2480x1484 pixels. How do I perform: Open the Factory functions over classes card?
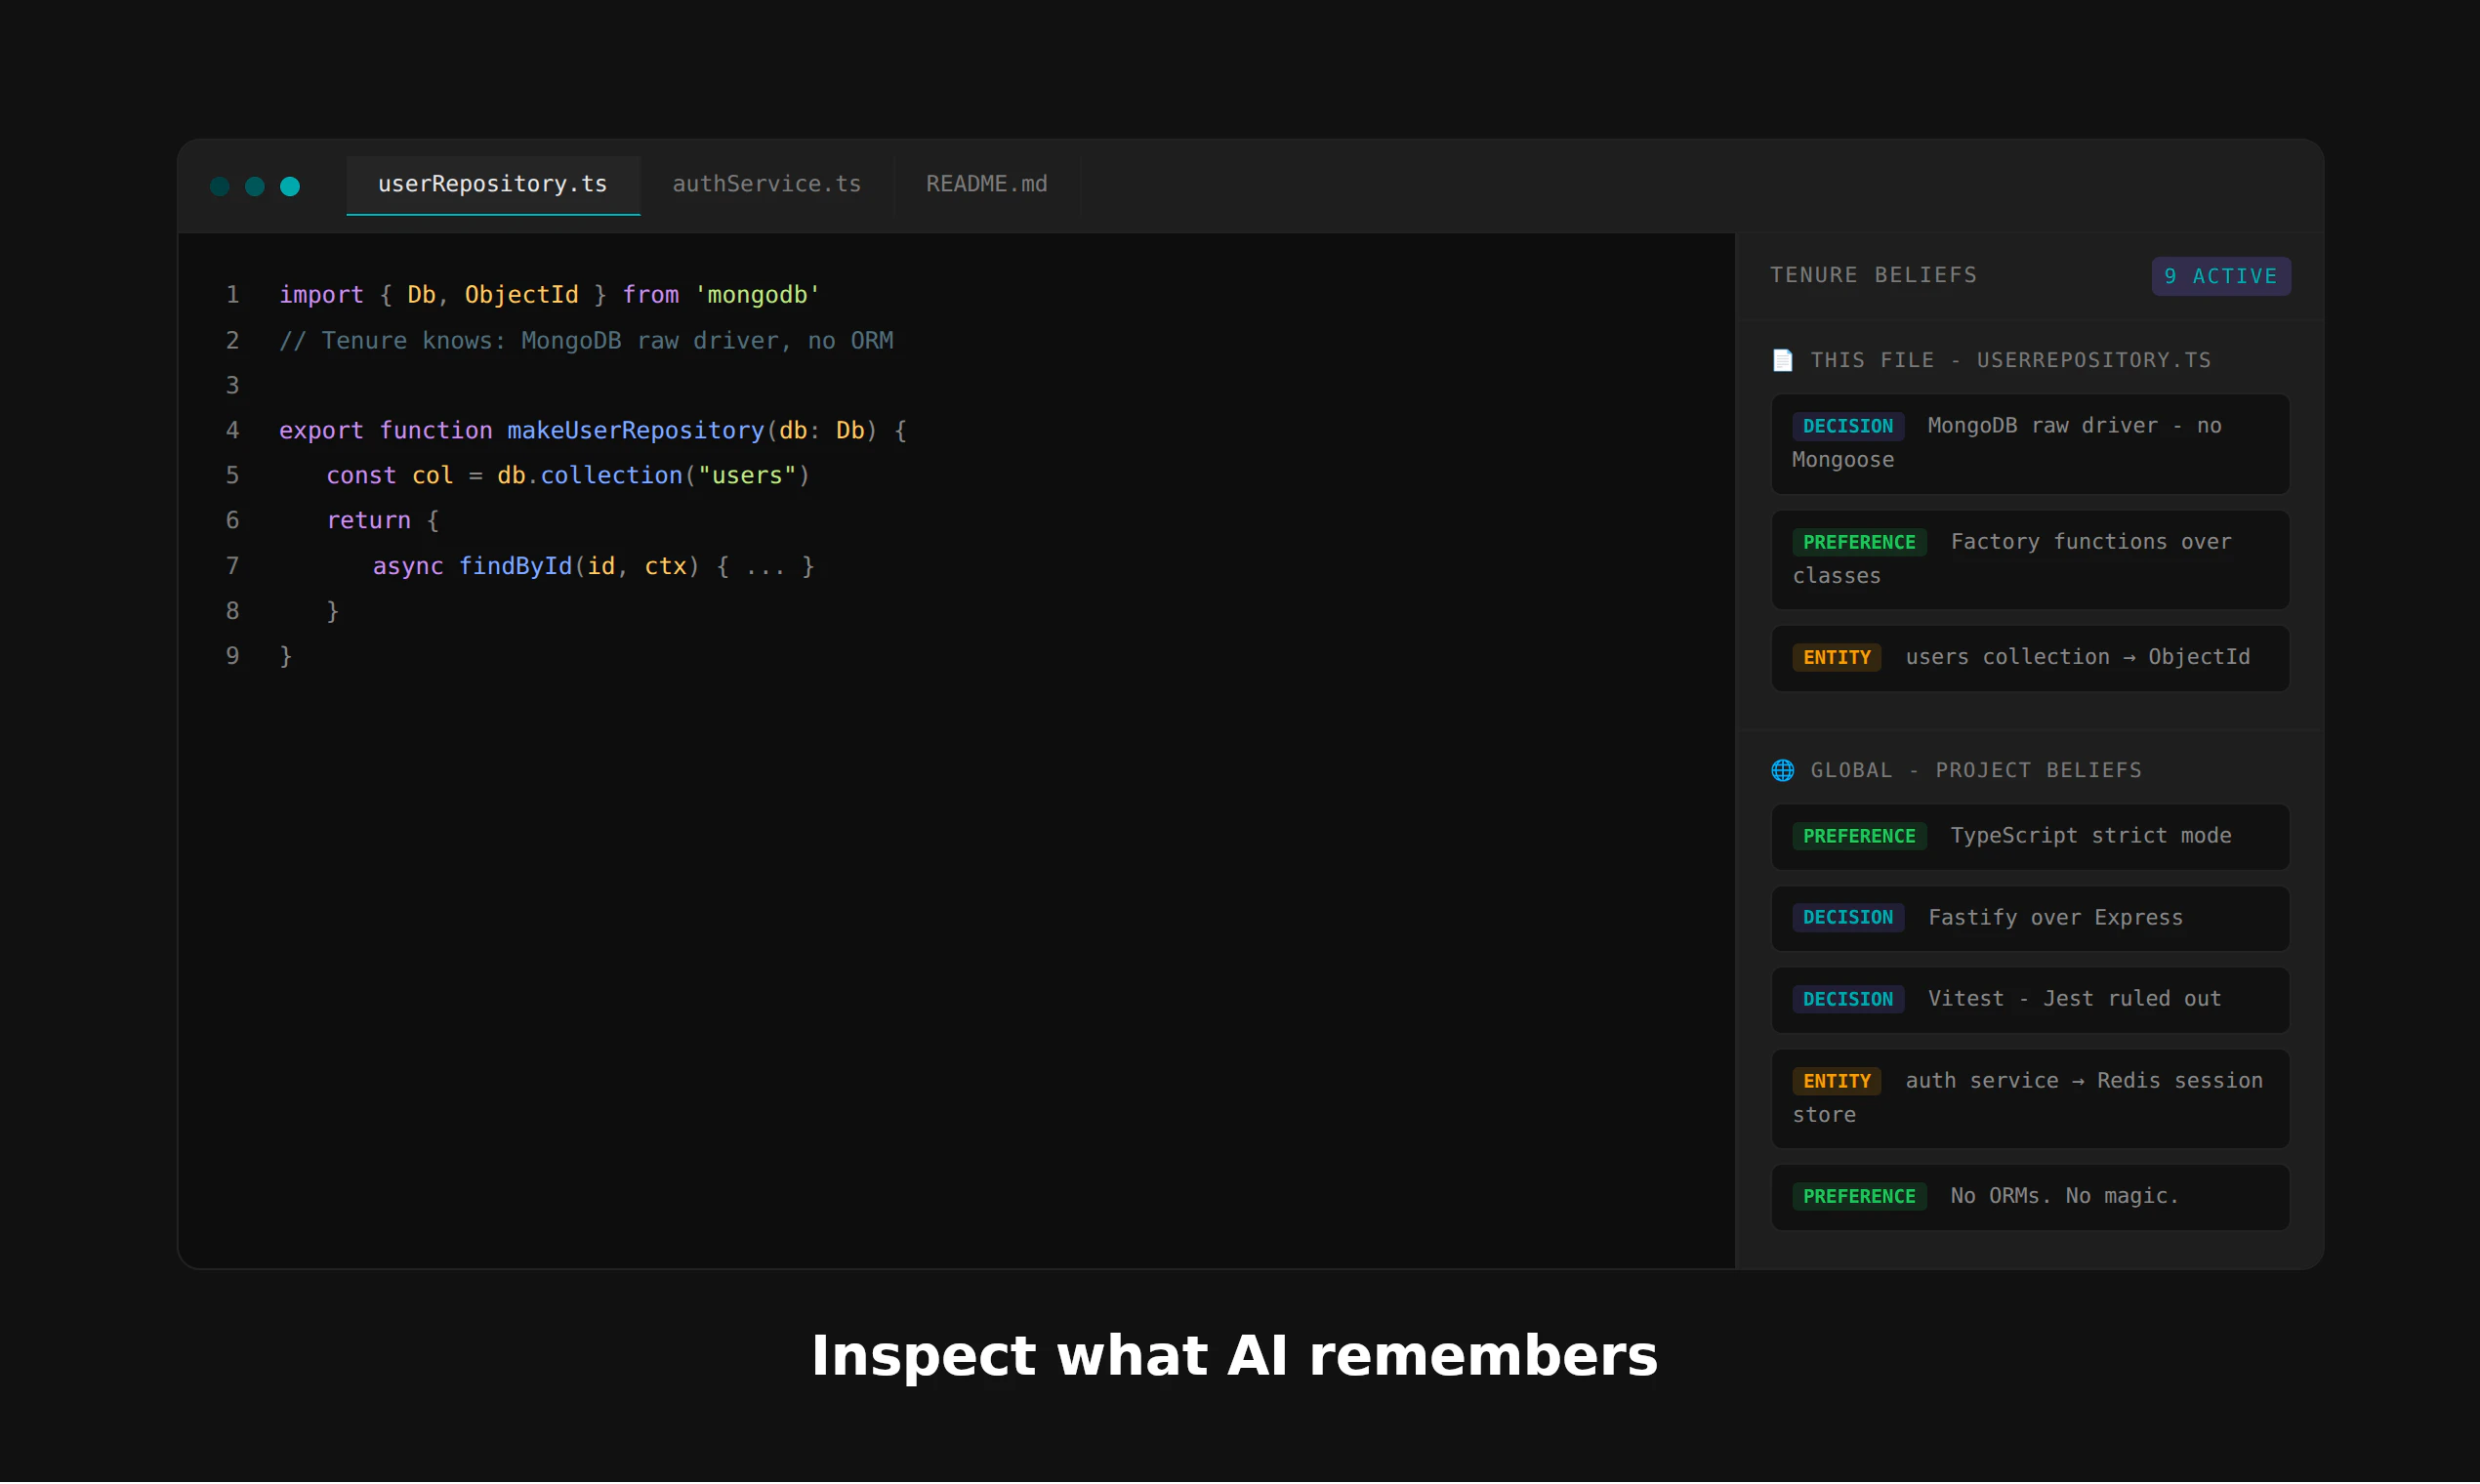pyautogui.click(x=2030, y=560)
